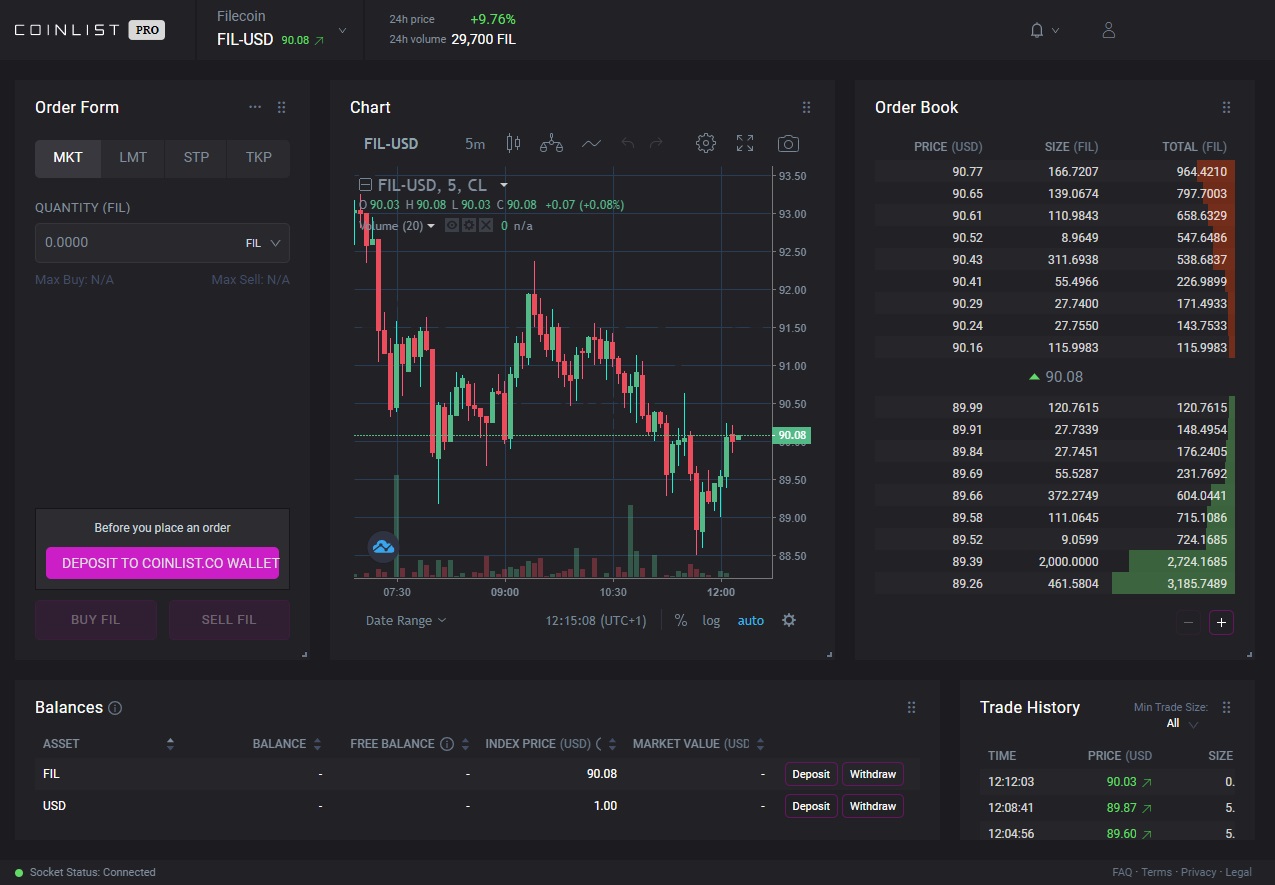
Task: Switch to the LMT order tab
Action: 132,157
